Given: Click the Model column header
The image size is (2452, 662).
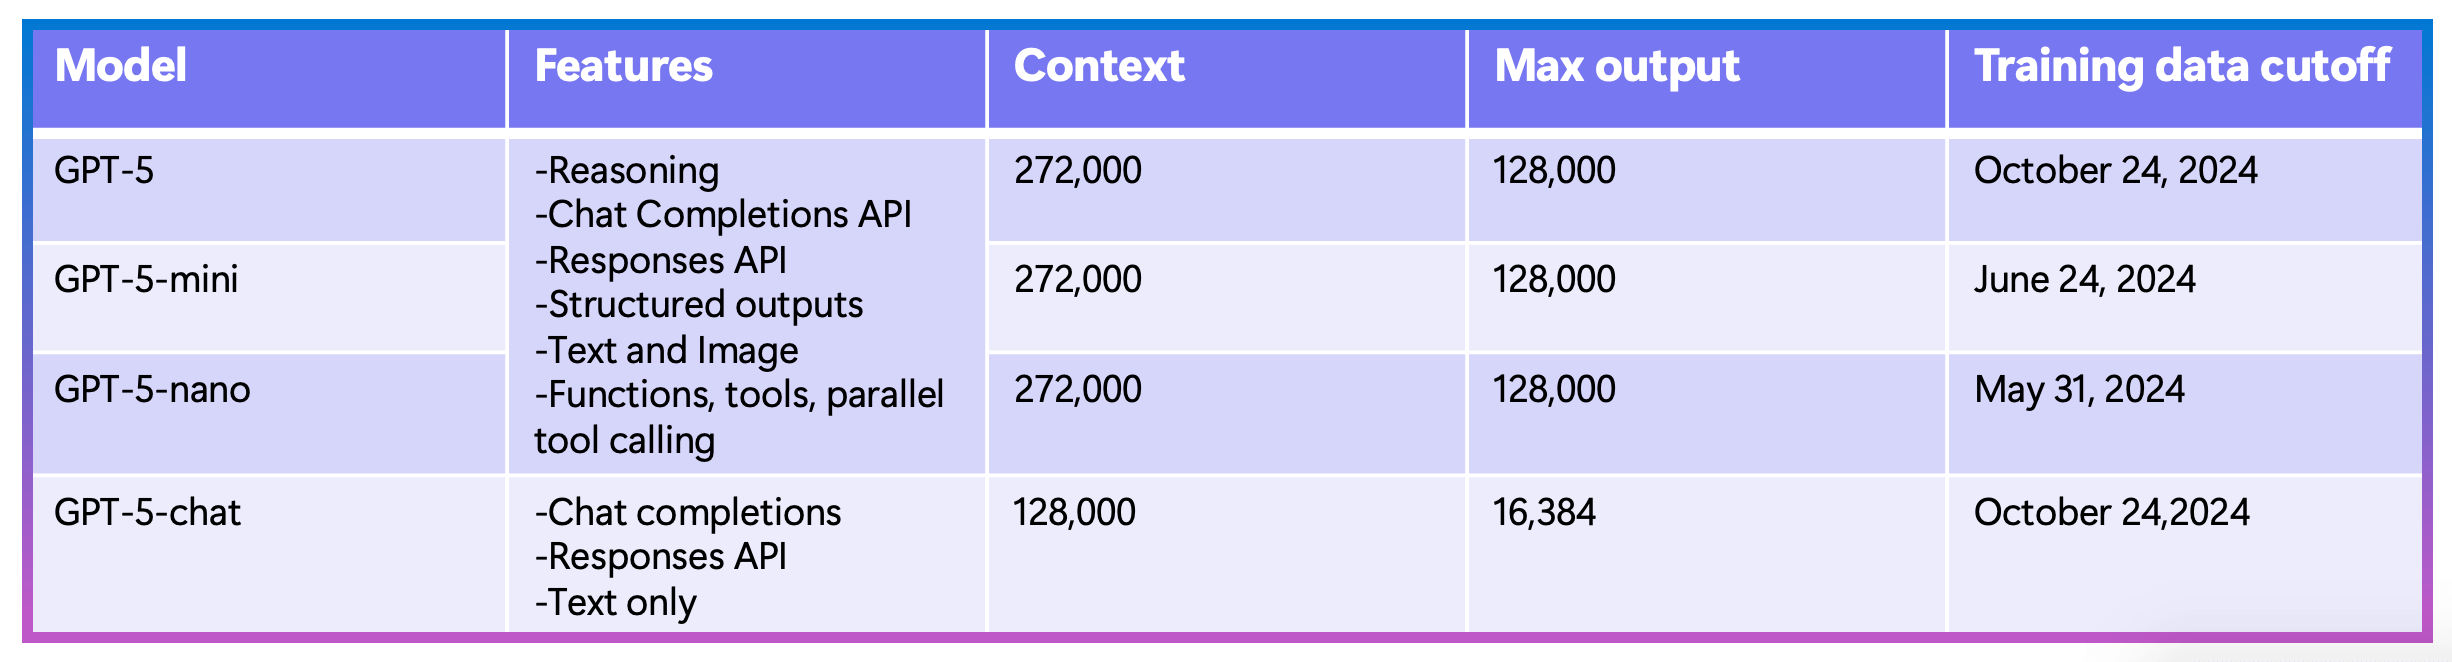Looking at the screenshot, I should point(121,67).
